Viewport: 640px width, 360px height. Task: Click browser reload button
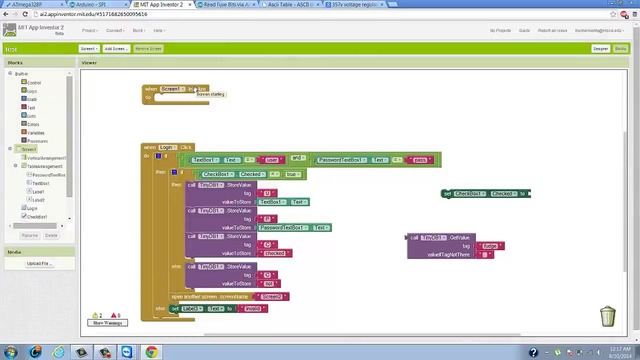[25, 14]
